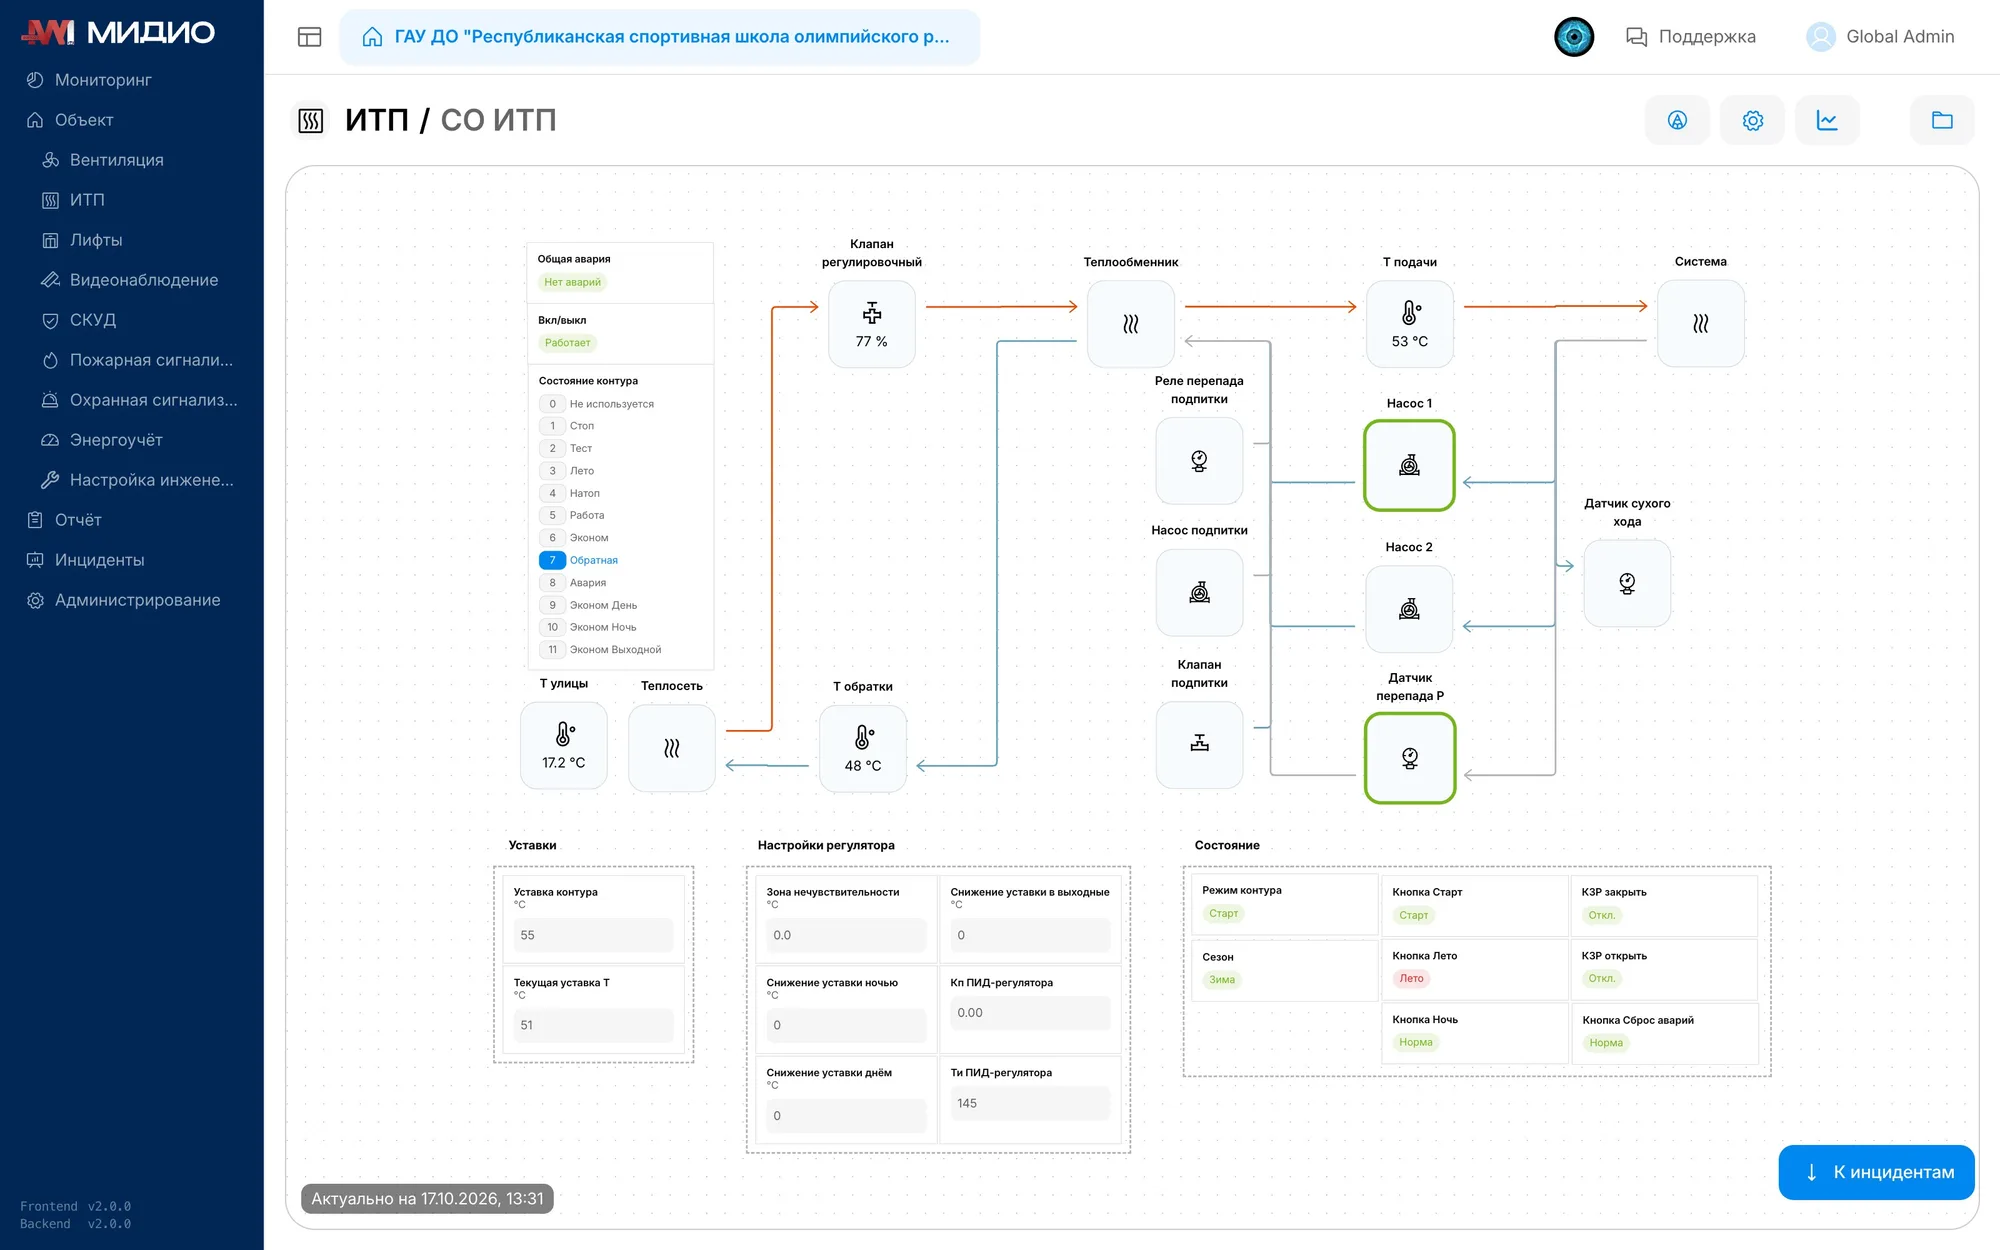Open the Global Admin user menu
The width and height of the screenshot is (2000, 1250).
(1880, 37)
